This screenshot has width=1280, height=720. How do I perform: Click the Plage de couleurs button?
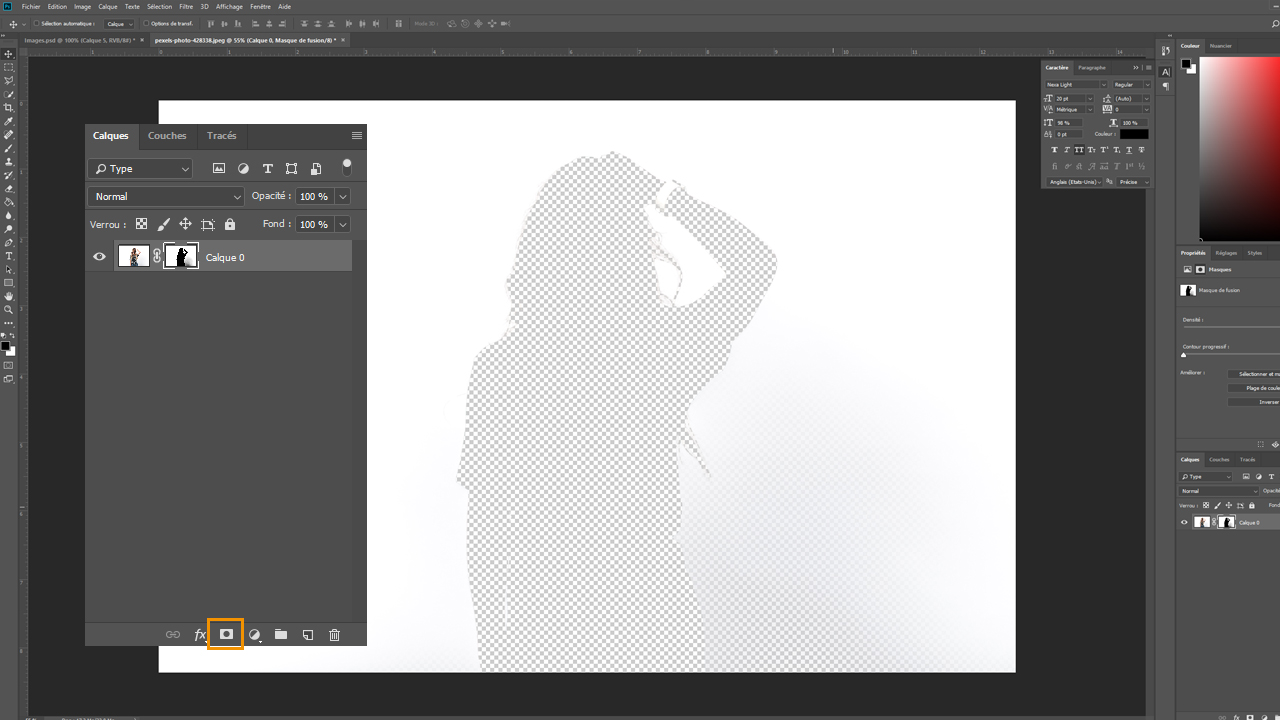[x=1254, y=388]
